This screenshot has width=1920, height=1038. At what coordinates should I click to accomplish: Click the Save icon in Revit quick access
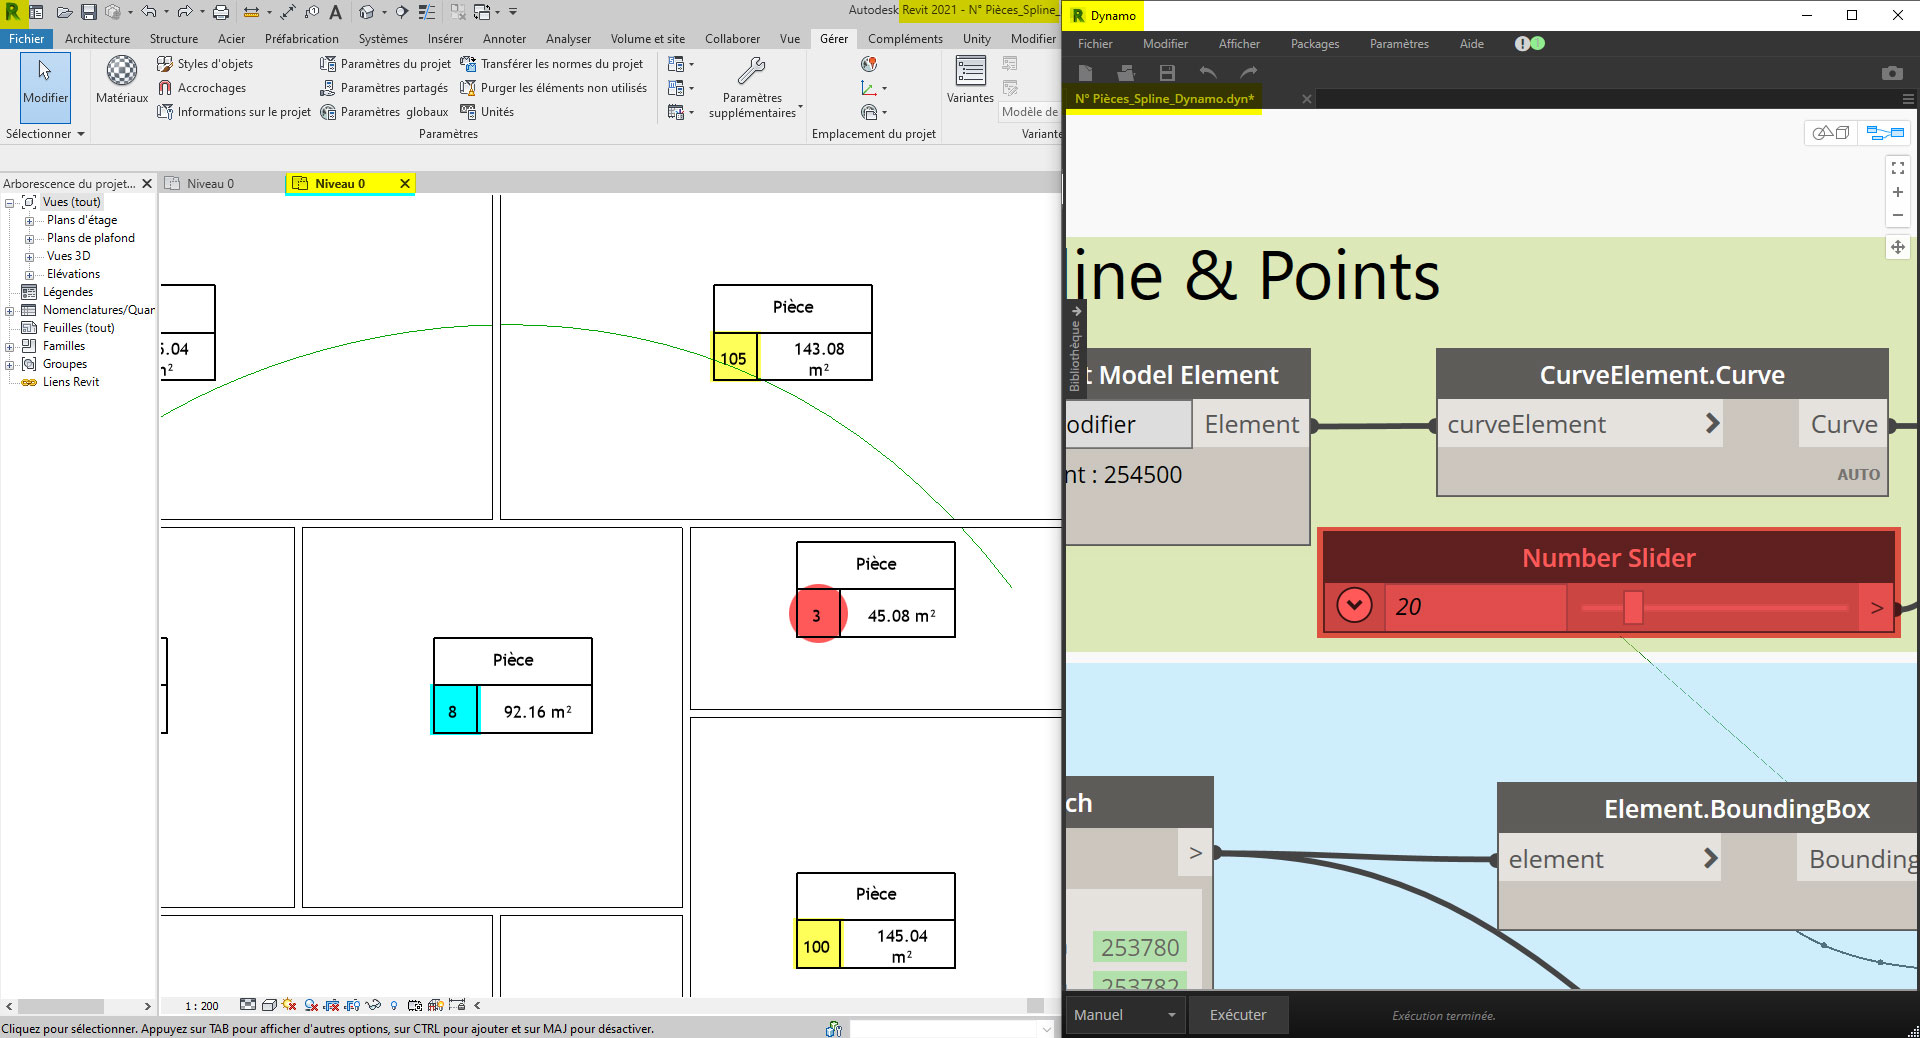pyautogui.click(x=88, y=12)
